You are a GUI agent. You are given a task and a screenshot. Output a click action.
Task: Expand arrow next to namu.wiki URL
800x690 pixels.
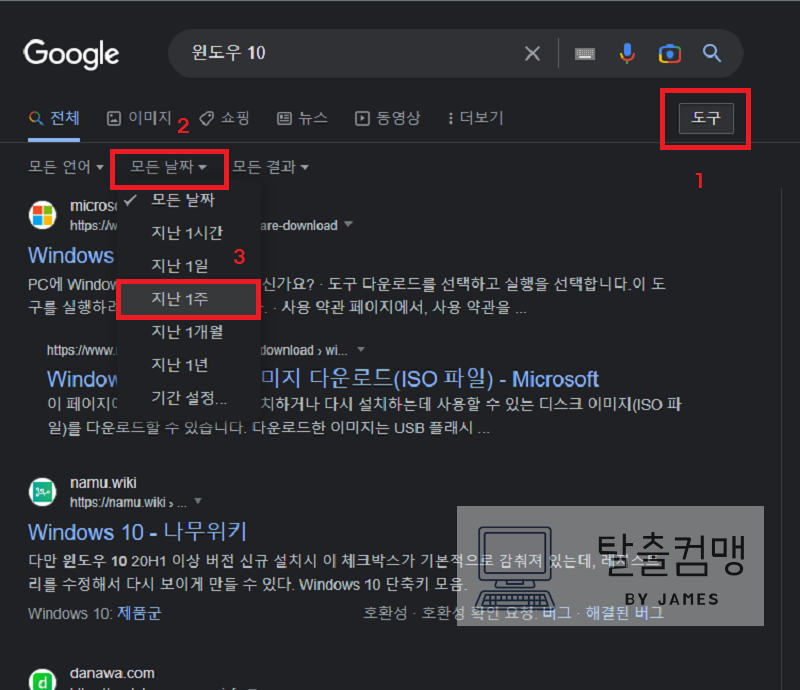198,501
